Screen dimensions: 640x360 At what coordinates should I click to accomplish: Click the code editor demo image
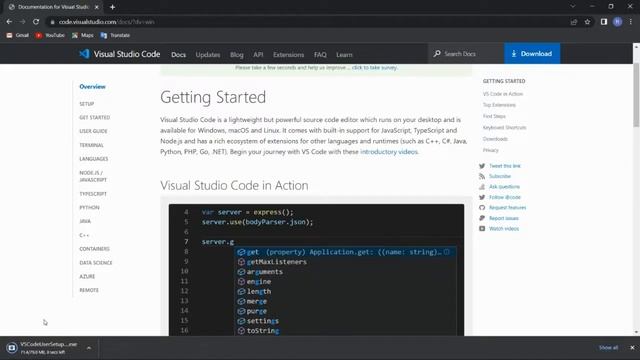click(316, 269)
